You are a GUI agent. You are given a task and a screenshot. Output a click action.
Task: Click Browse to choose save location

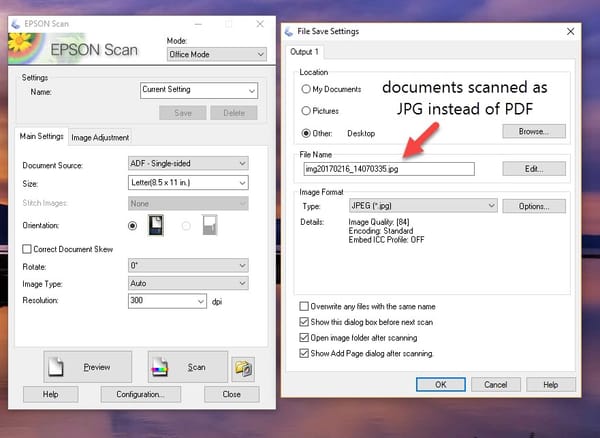(534, 131)
